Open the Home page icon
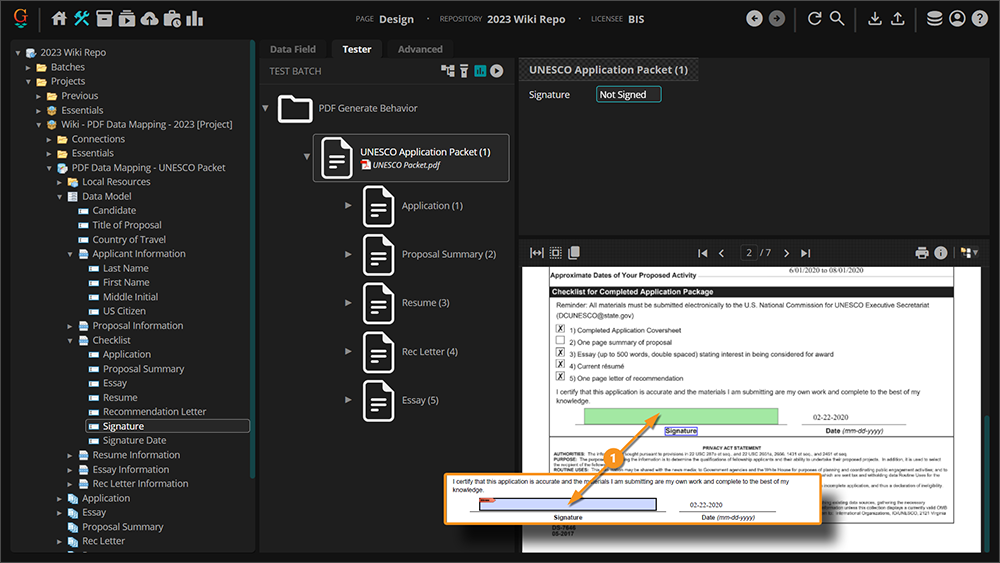Image resolution: width=1000 pixels, height=563 pixels. coord(59,18)
